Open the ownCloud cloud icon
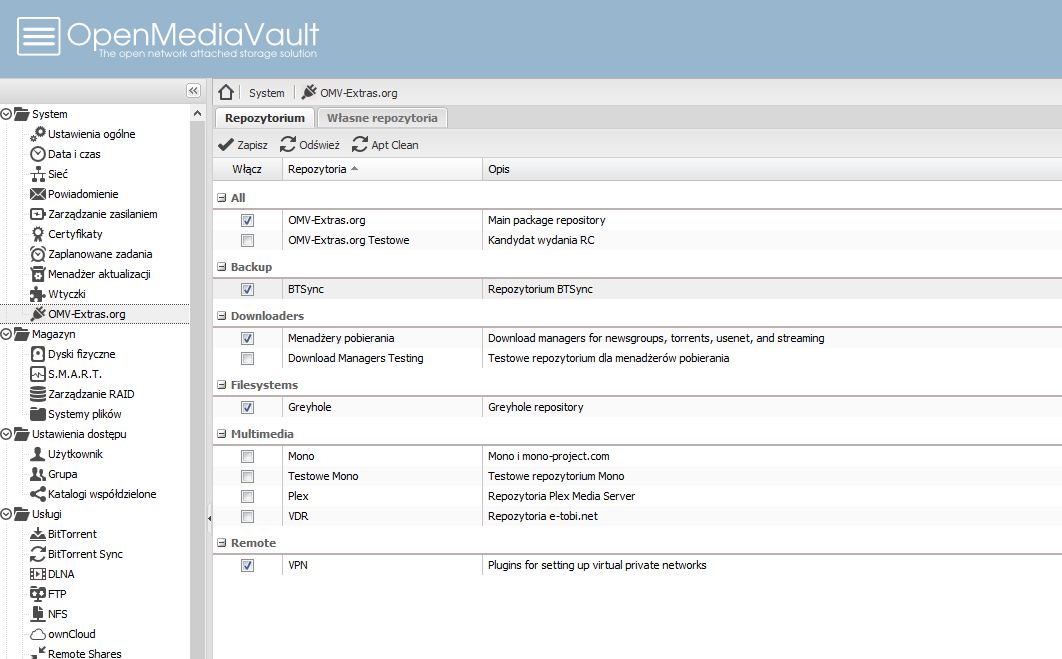 point(38,635)
